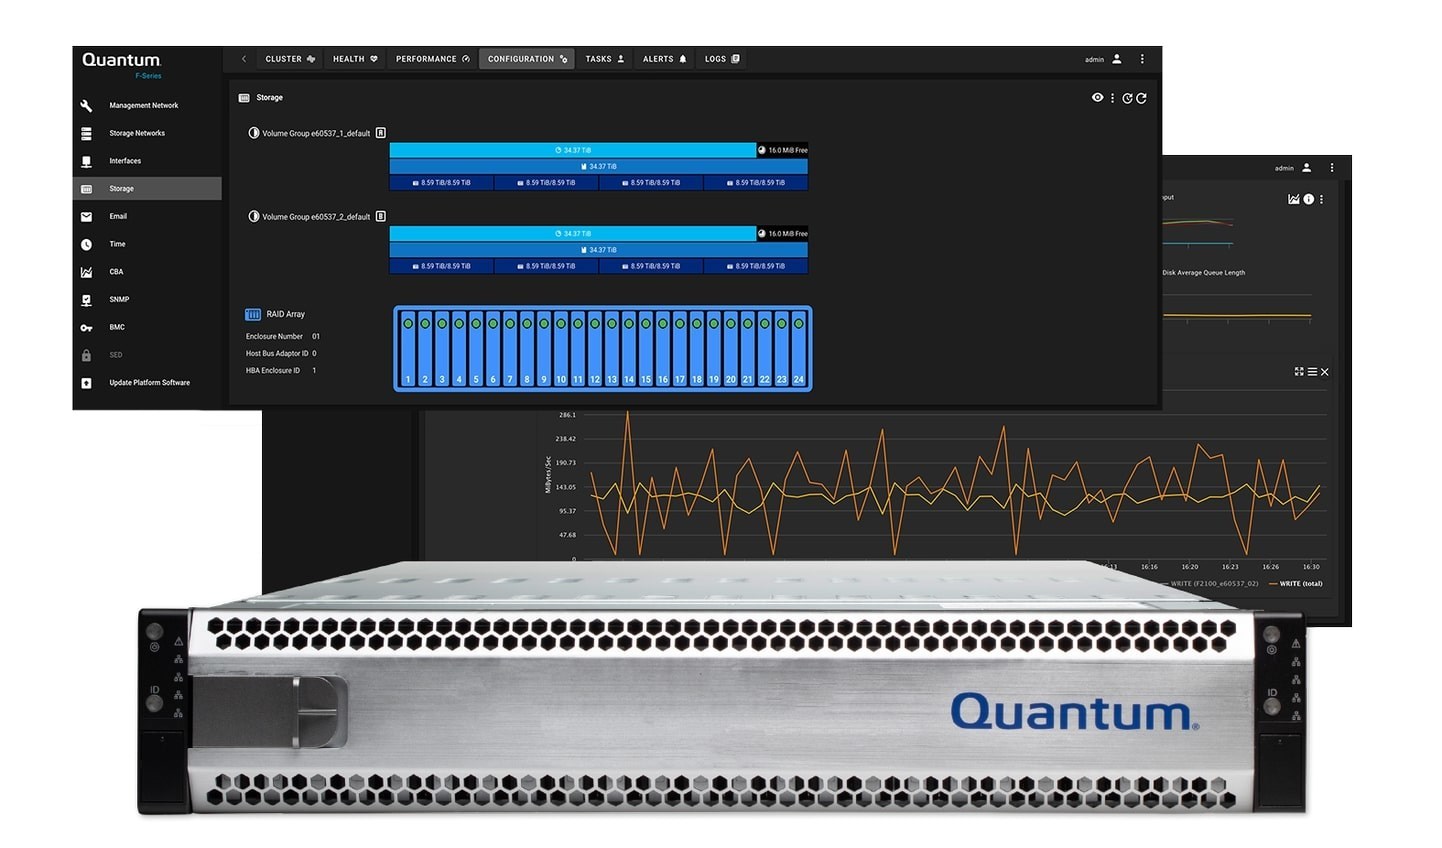Select drive slot 12 in RAID Array
The width and height of the screenshot is (1442, 848).
click(x=595, y=349)
